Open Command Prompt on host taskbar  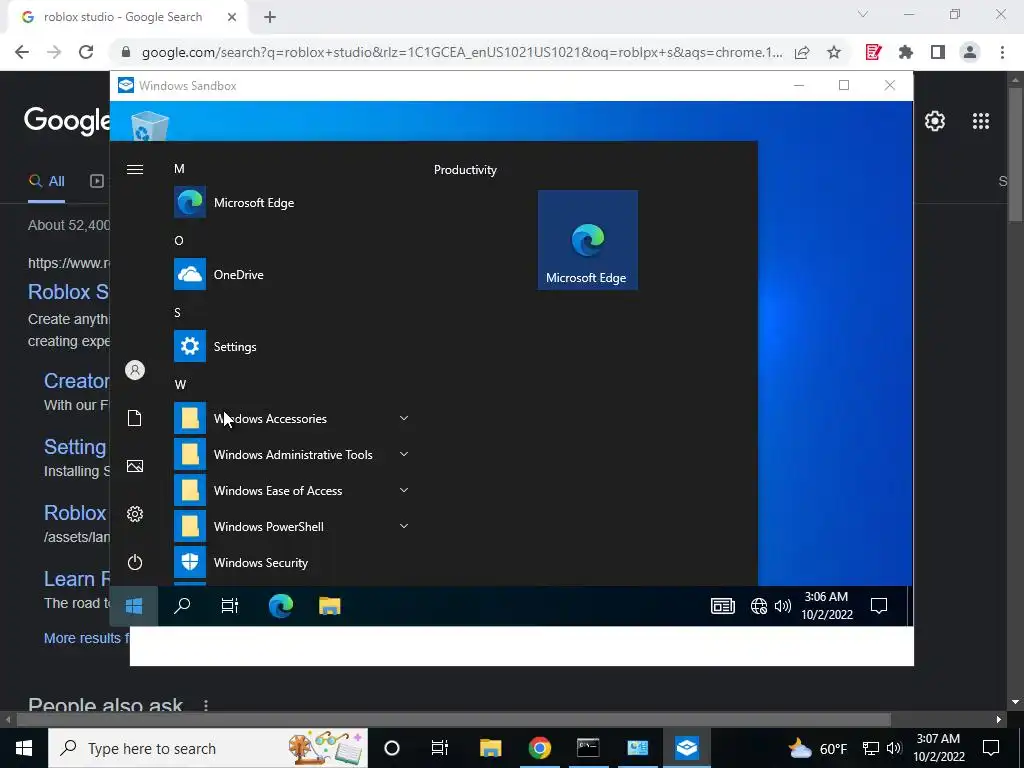point(588,748)
